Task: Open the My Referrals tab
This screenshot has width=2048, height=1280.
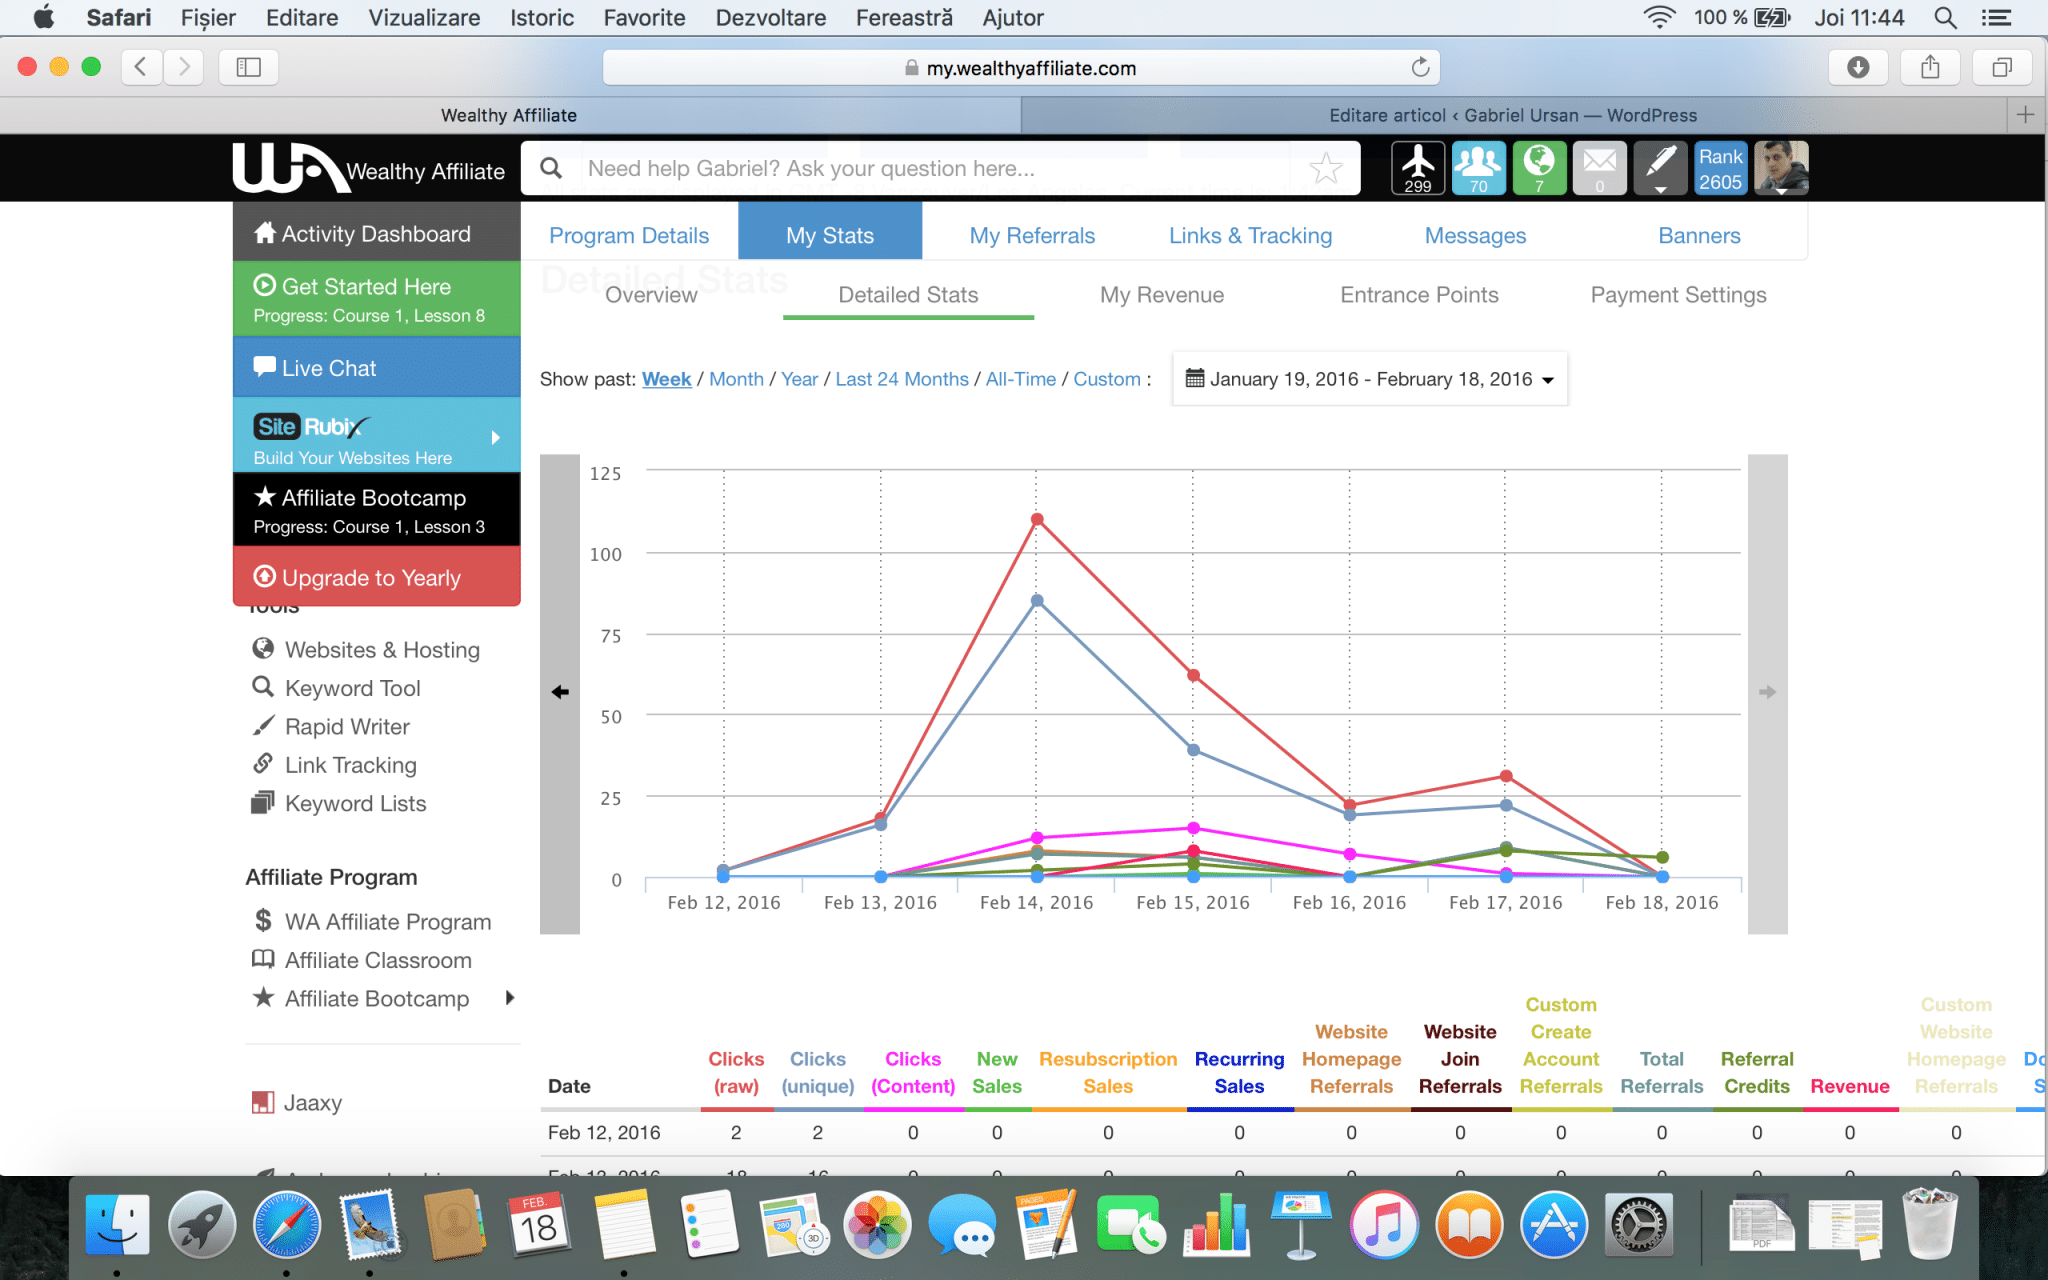Action: click(x=1032, y=235)
